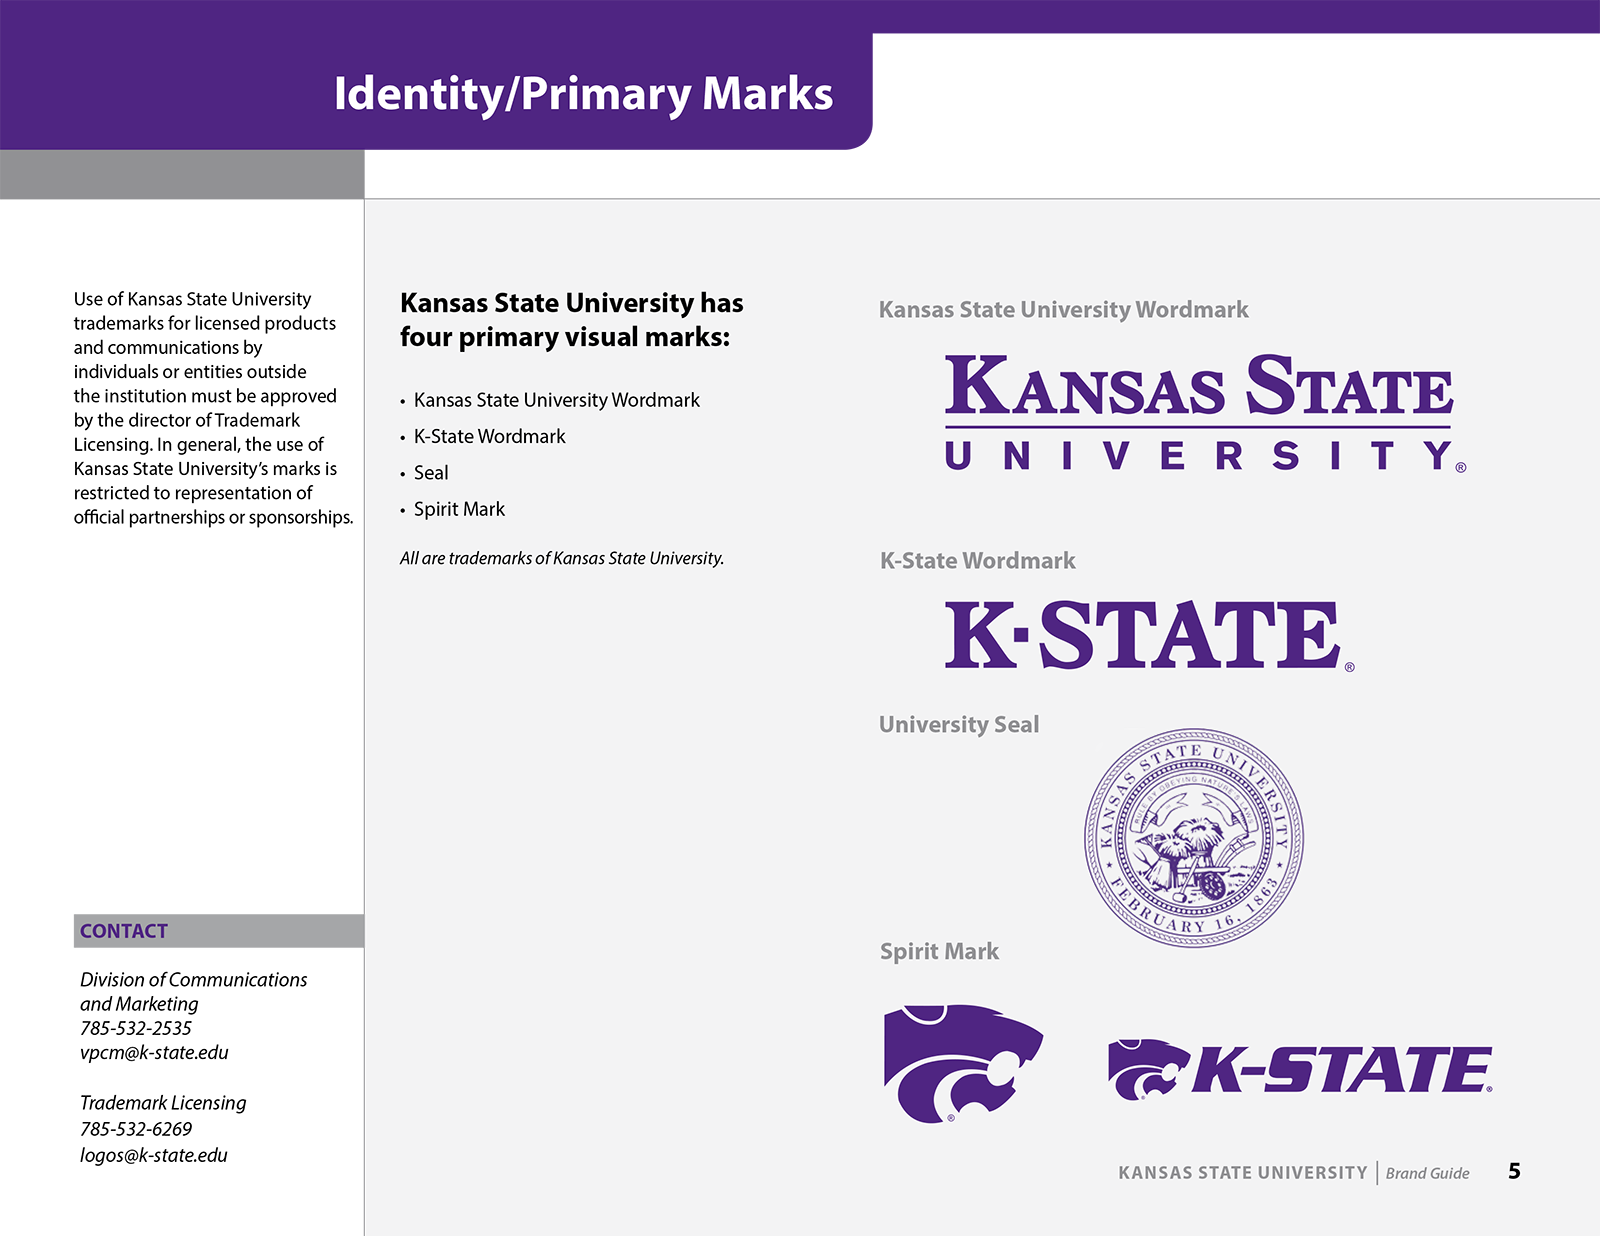
Task: Toggle the Seal bullet list entry
Action: point(432,472)
